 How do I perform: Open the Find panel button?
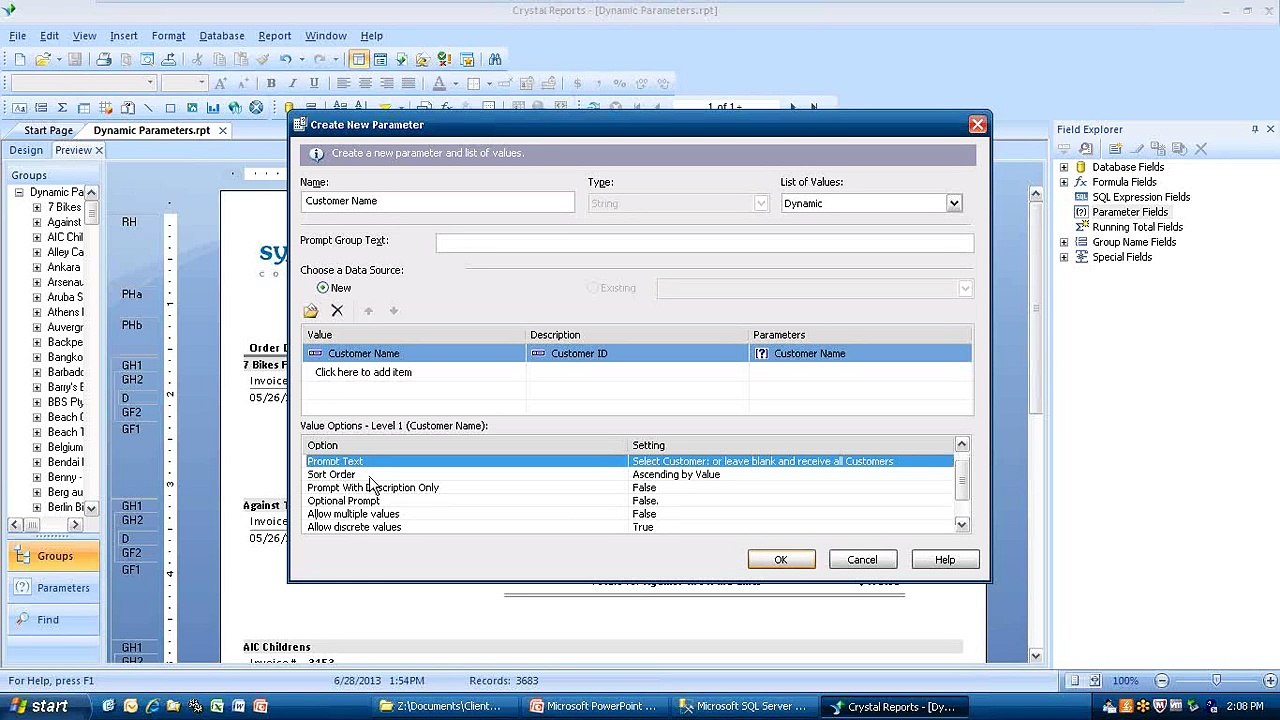click(54, 620)
